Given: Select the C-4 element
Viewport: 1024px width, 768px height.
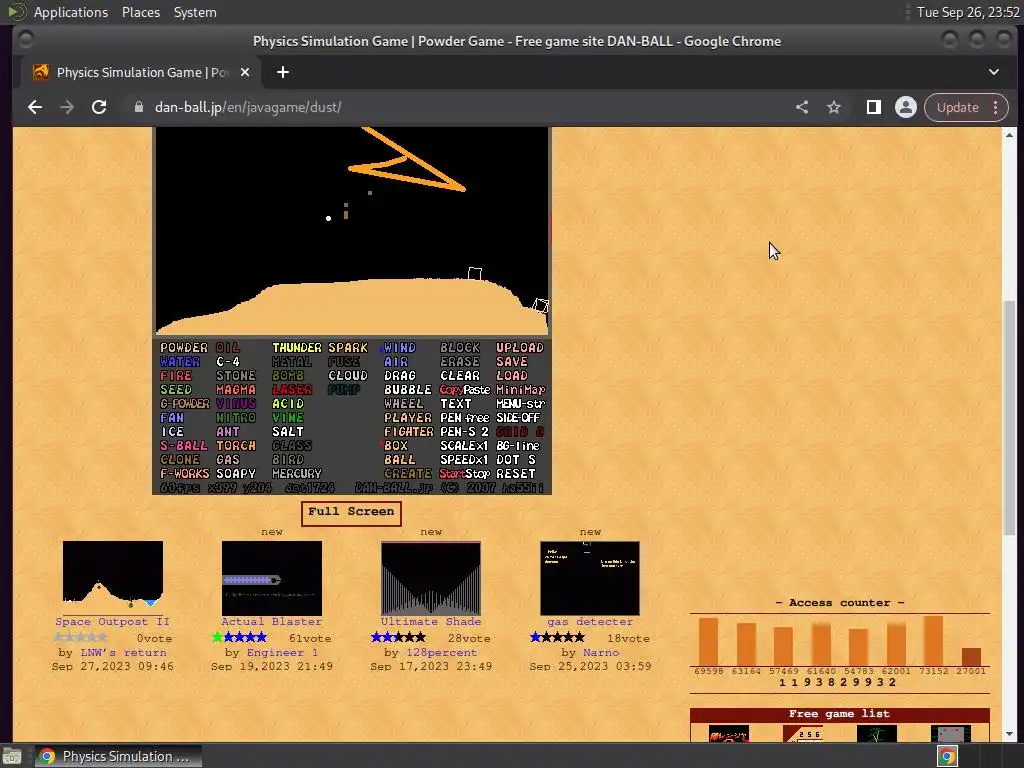Looking at the screenshot, I should pyautogui.click(x=228, y=362).
